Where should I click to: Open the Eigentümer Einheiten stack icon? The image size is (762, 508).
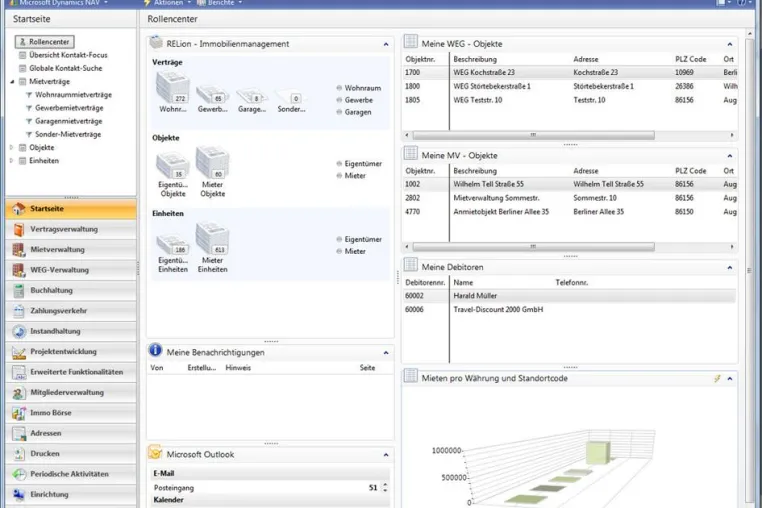point(173,244)
